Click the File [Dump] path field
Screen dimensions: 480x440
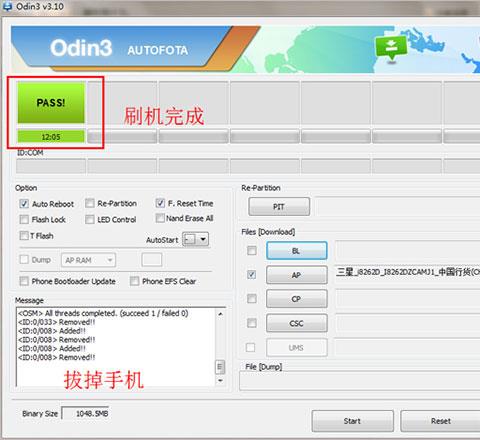[x=360, y=381]
